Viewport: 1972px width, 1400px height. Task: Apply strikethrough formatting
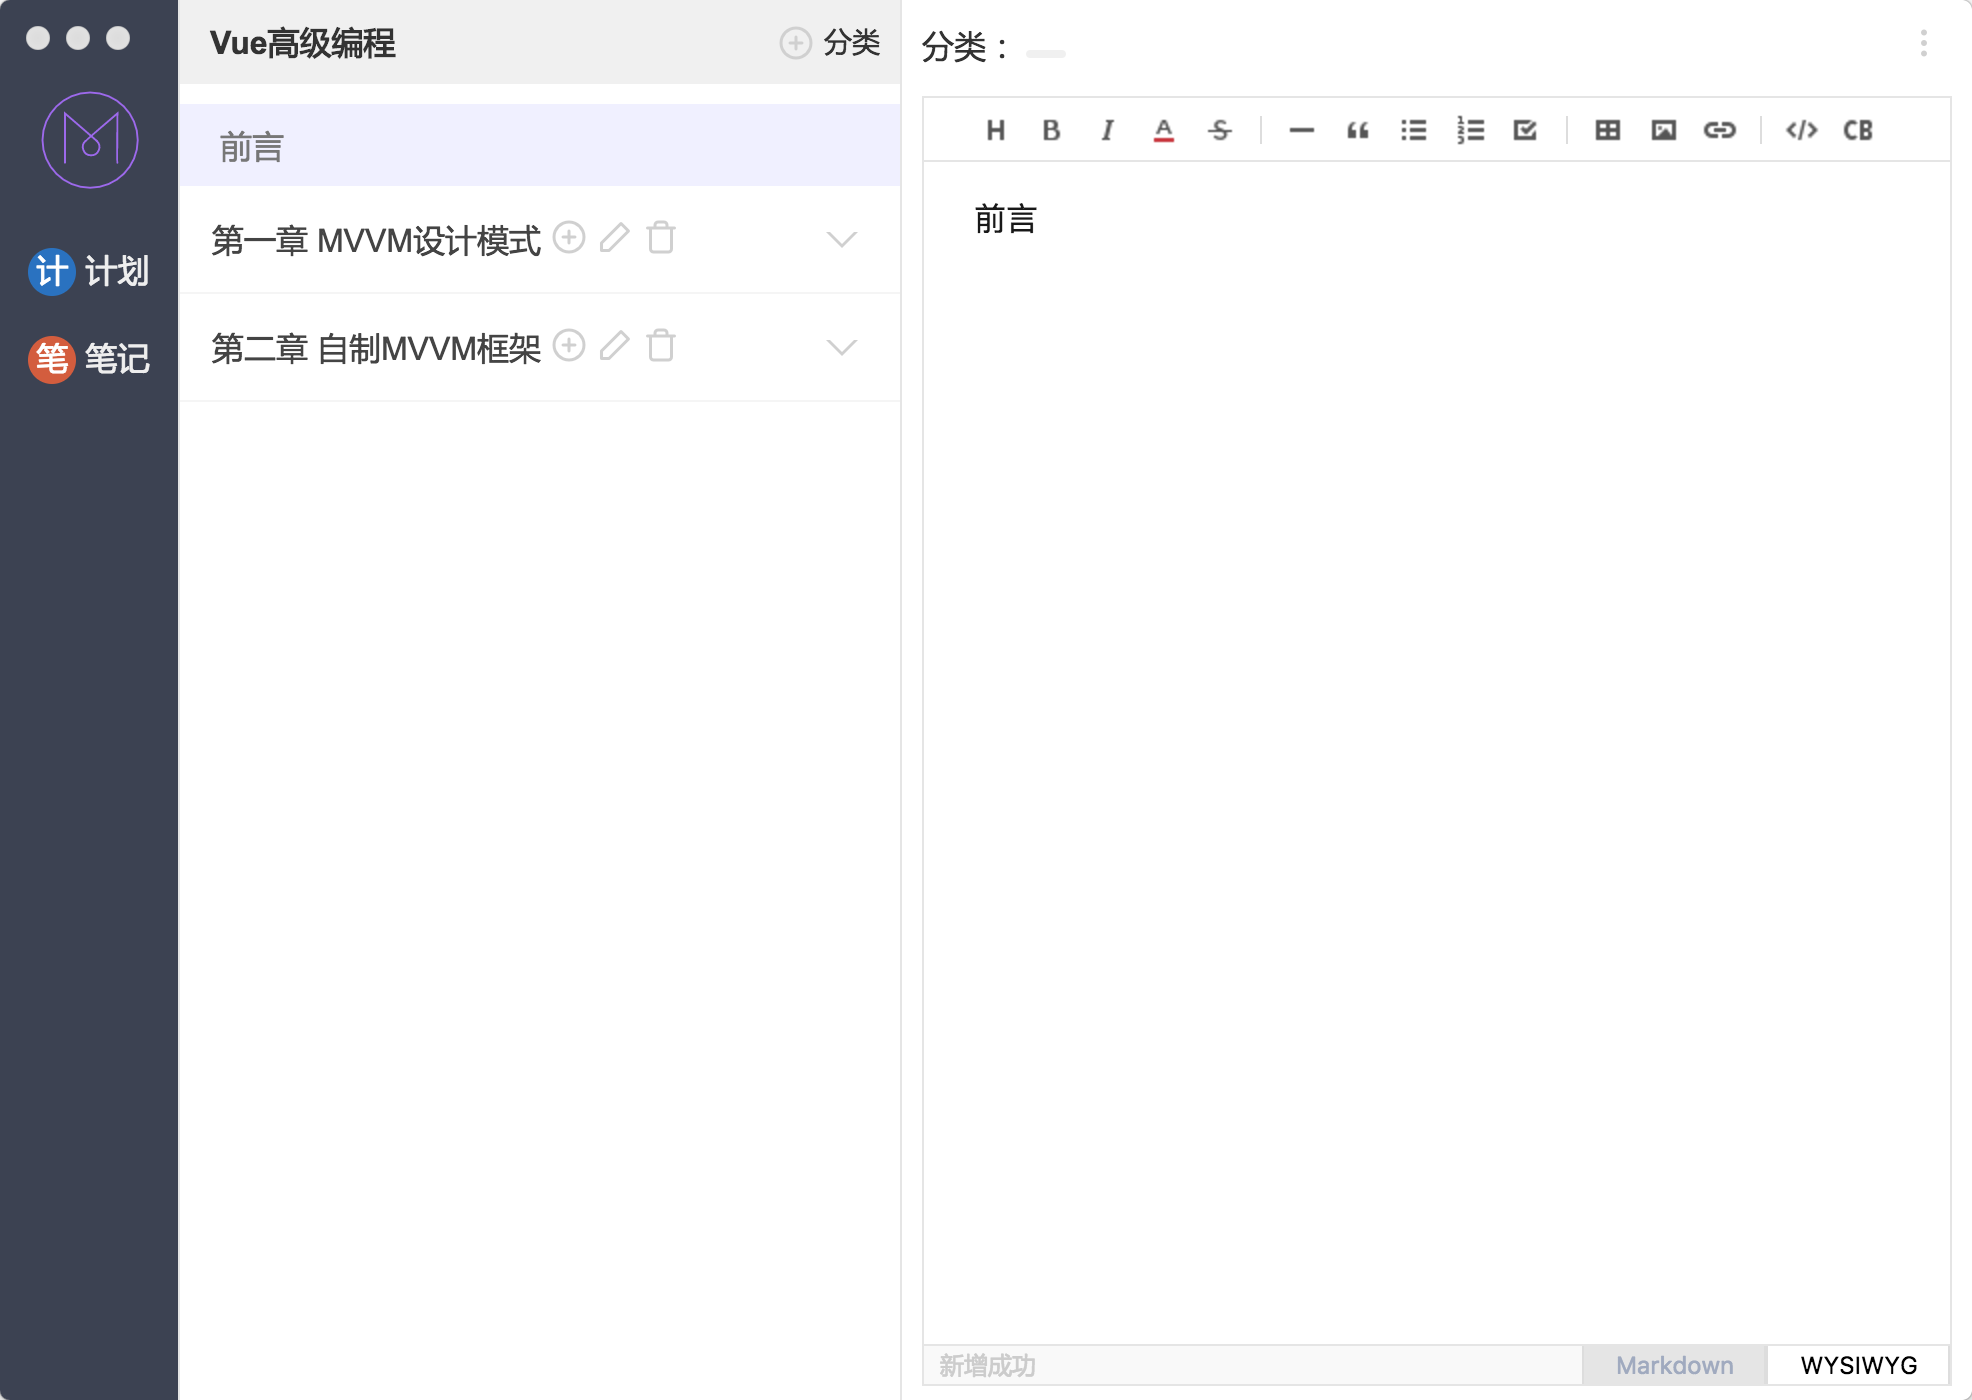pyautogui.click(x=1219, y=130)
